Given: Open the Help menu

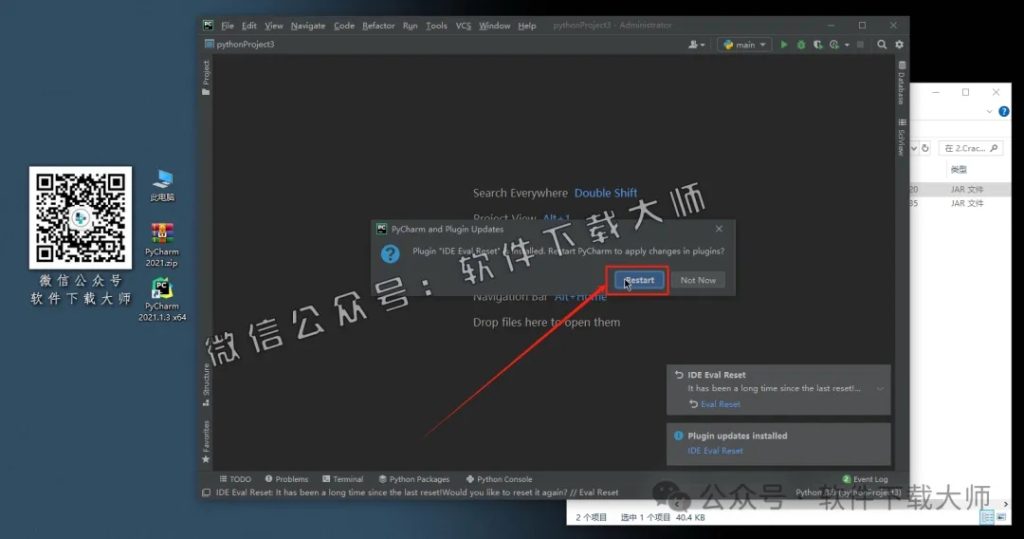Looking at the screenshot, I should click(x=527, y=25).
